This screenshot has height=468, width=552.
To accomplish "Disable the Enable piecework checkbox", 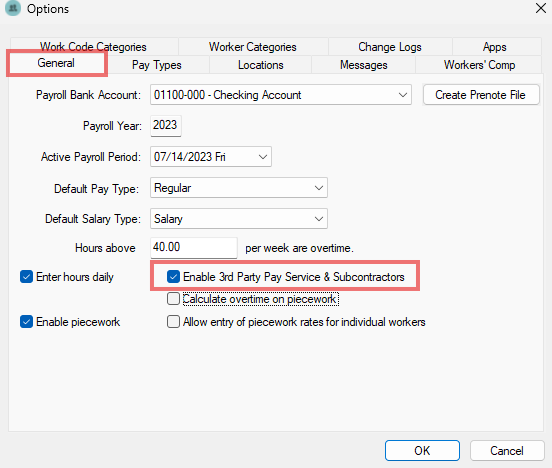I will click(x=26, y=322).
